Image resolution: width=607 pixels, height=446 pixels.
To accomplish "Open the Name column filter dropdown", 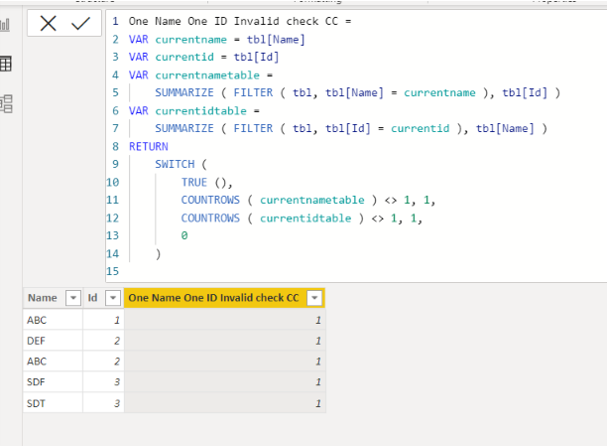I will tap(73, 298).
